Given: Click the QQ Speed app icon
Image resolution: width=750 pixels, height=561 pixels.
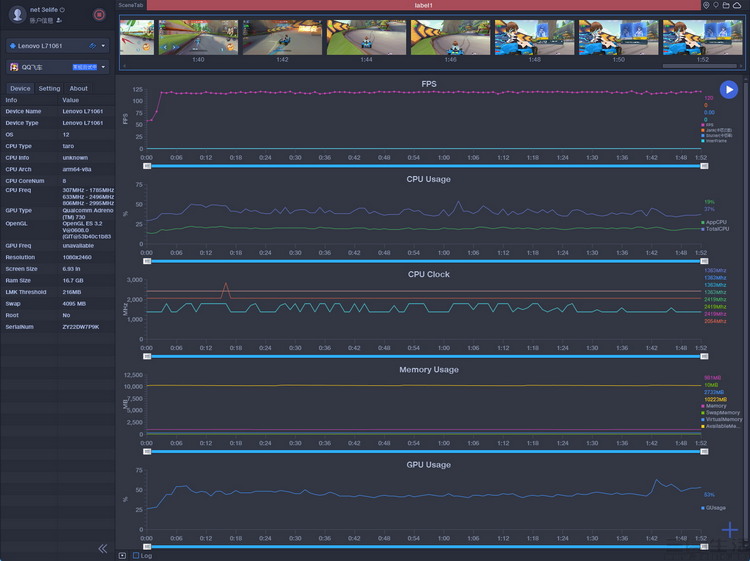Looking at the screenshot, I should pos(14,67).
